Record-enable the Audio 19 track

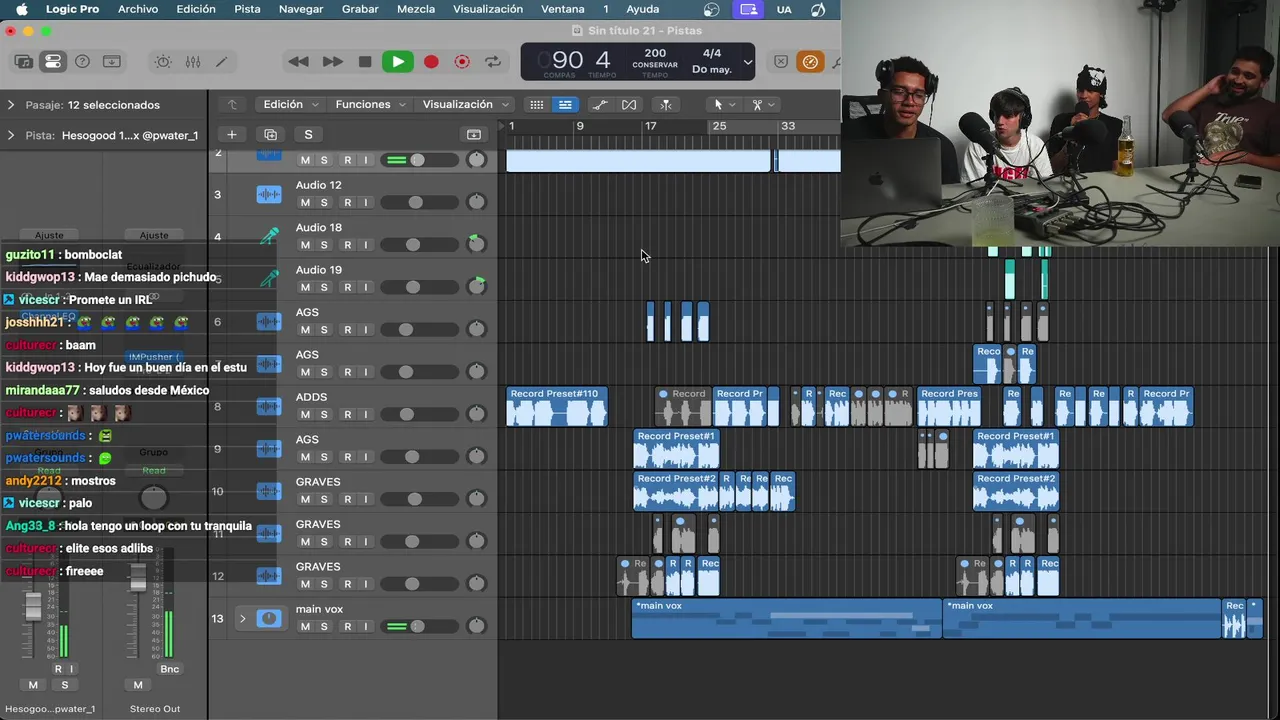point(347,287)
